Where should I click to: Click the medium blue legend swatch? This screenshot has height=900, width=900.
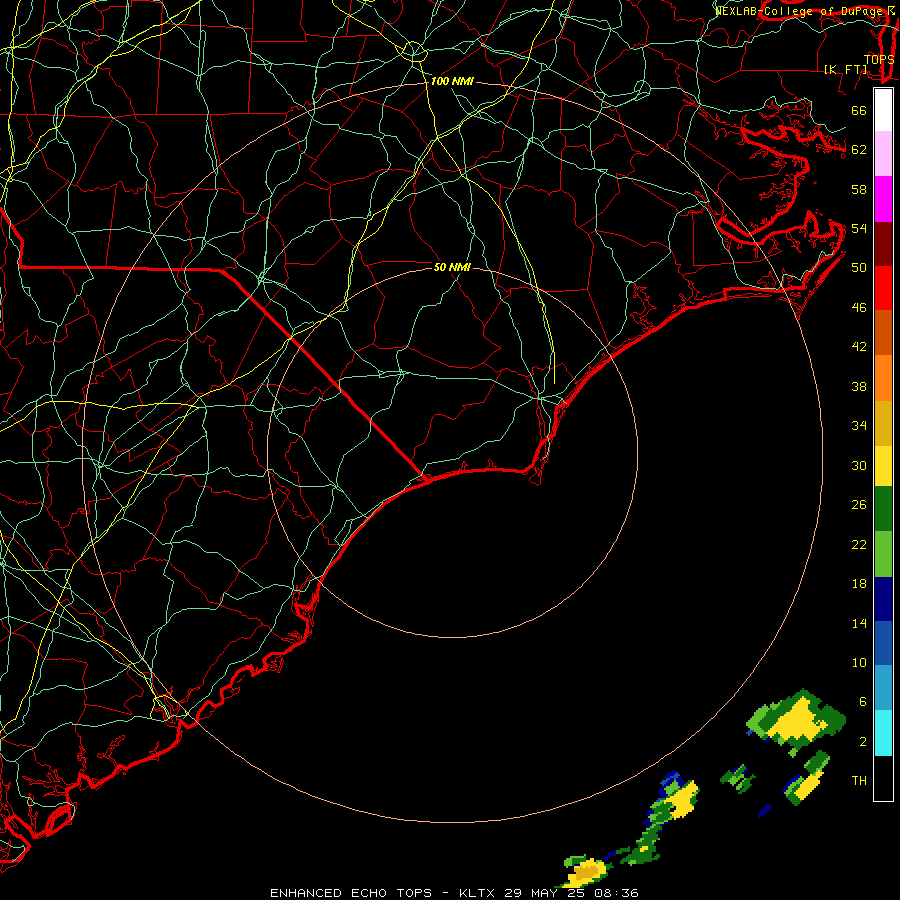tap(883, 643)
